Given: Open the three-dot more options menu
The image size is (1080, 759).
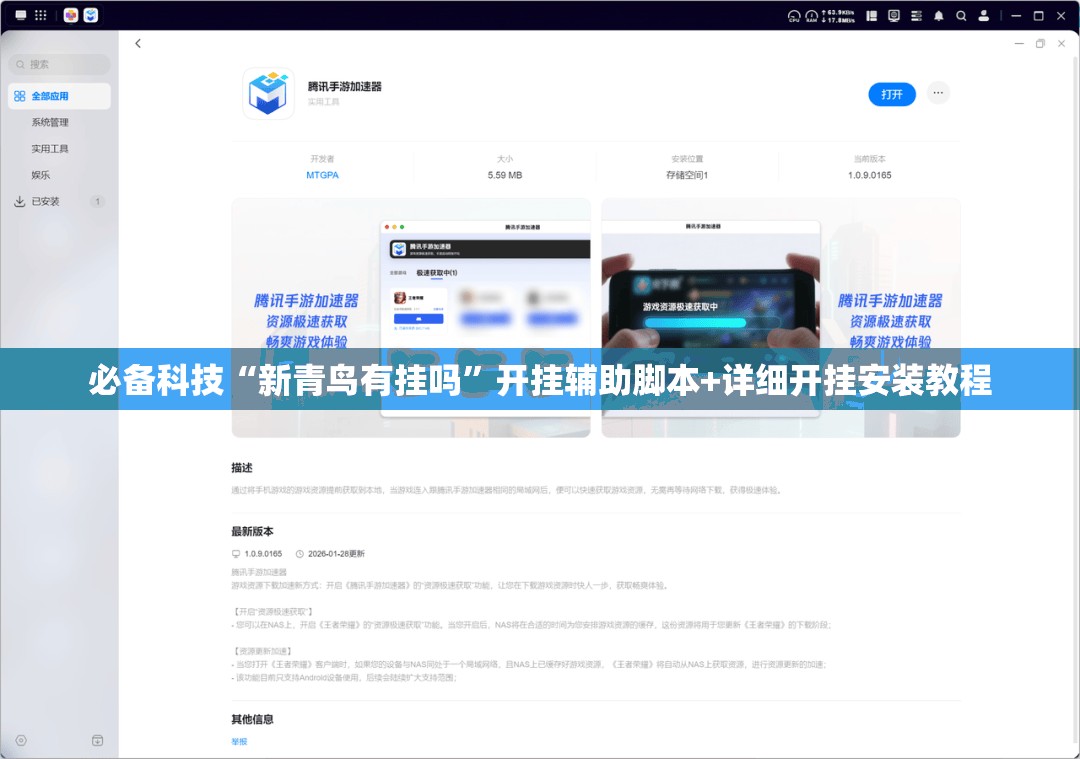Looking at the screenshot, I should click(938, 93).
